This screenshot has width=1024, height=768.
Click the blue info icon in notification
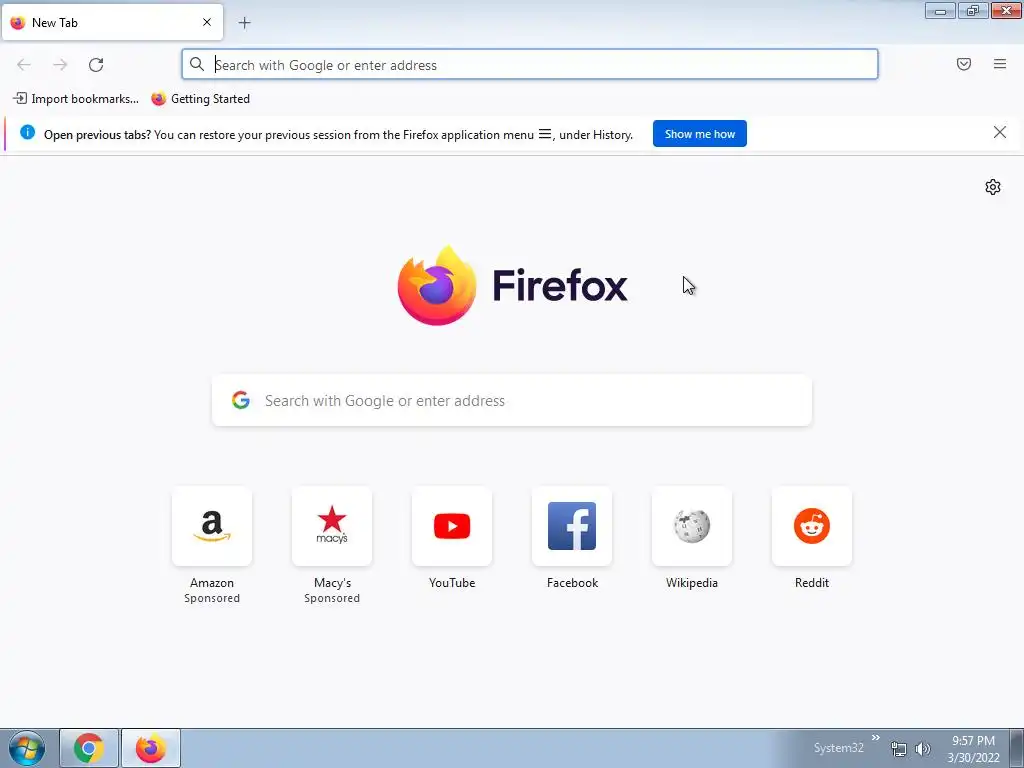(27, 133)
